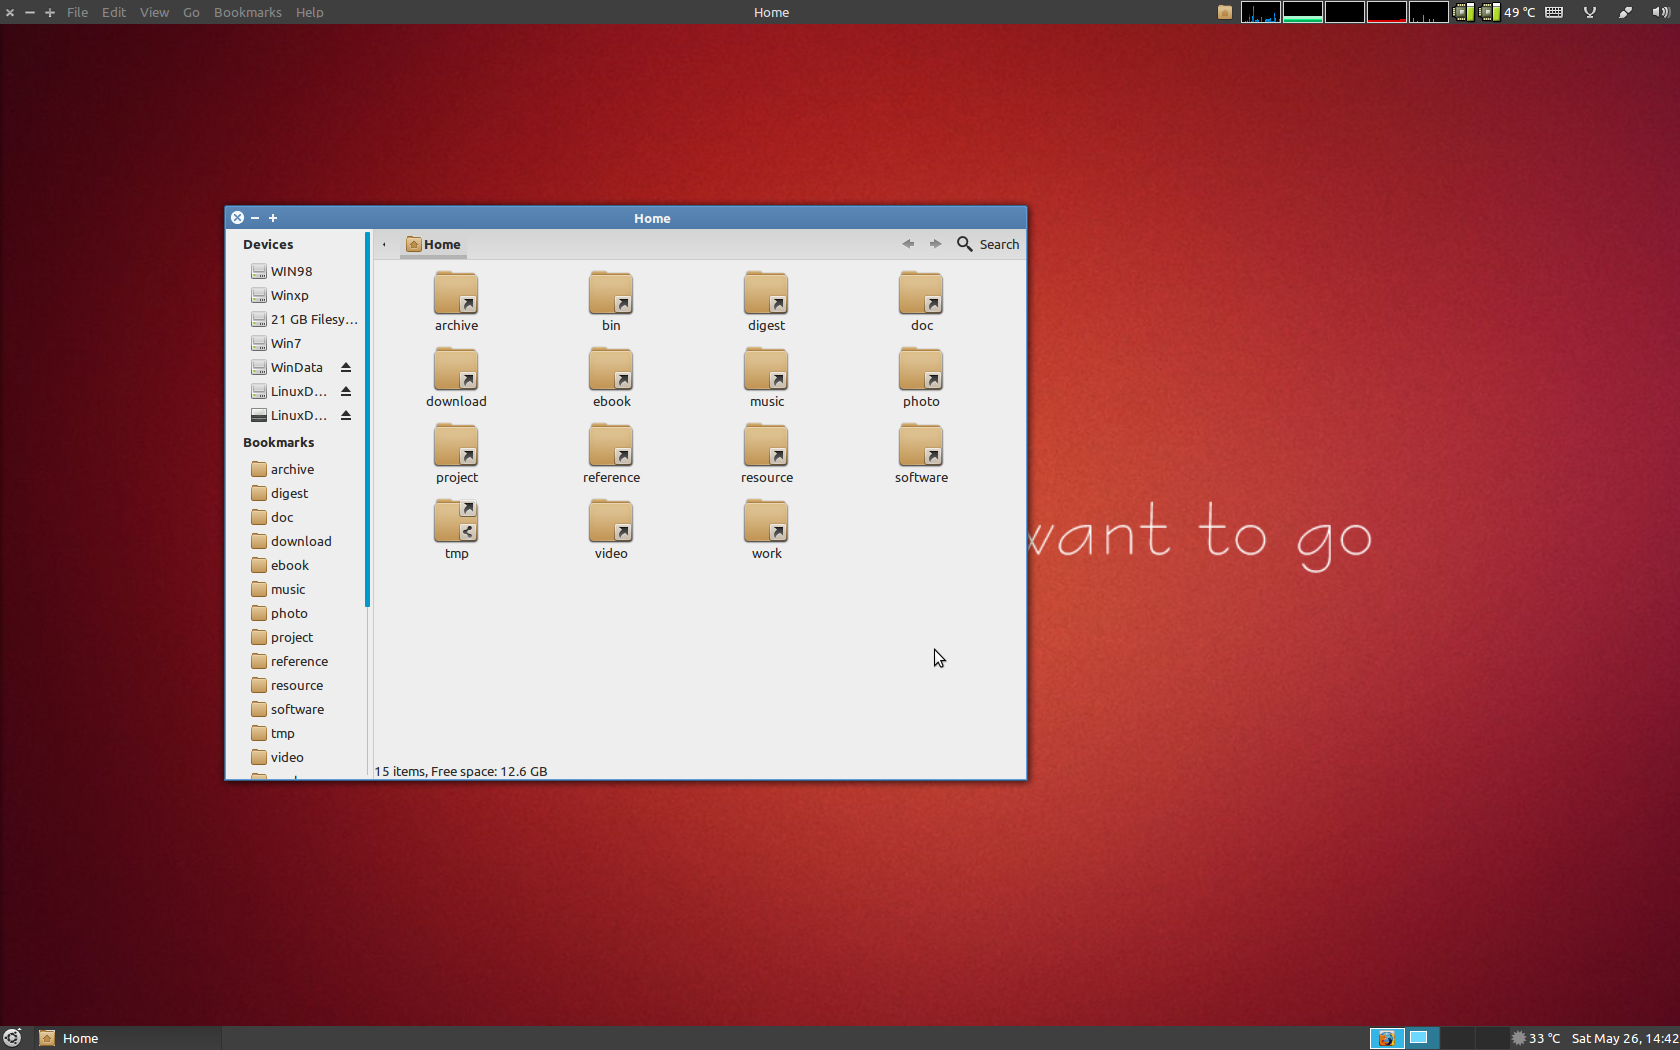Screen dimensions: 1680x1050
Task: Open the Help menu
Action: [x=309, y=12]
